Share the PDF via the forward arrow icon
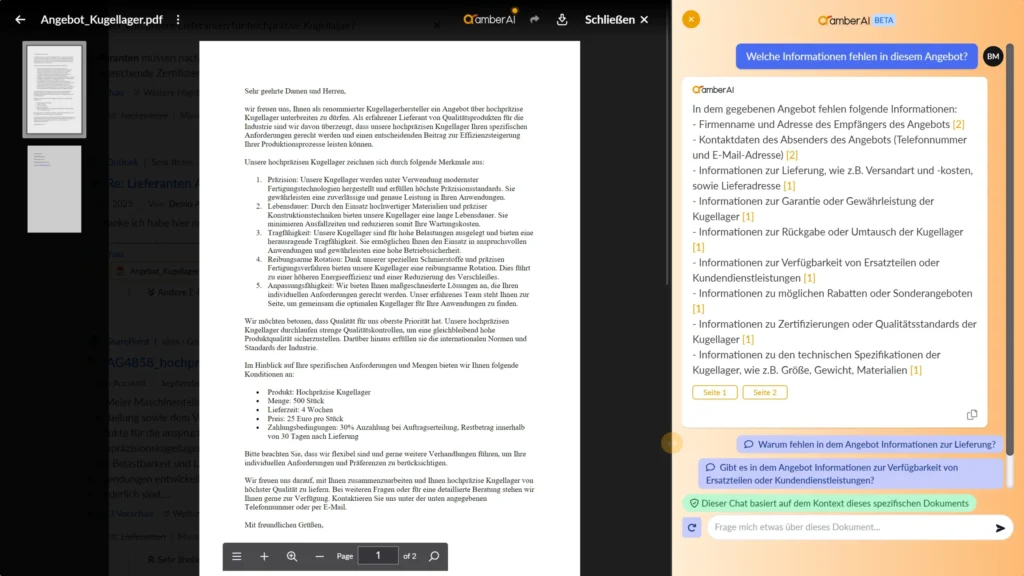The height and width of the screenshot is (576, 1024). 535,19
